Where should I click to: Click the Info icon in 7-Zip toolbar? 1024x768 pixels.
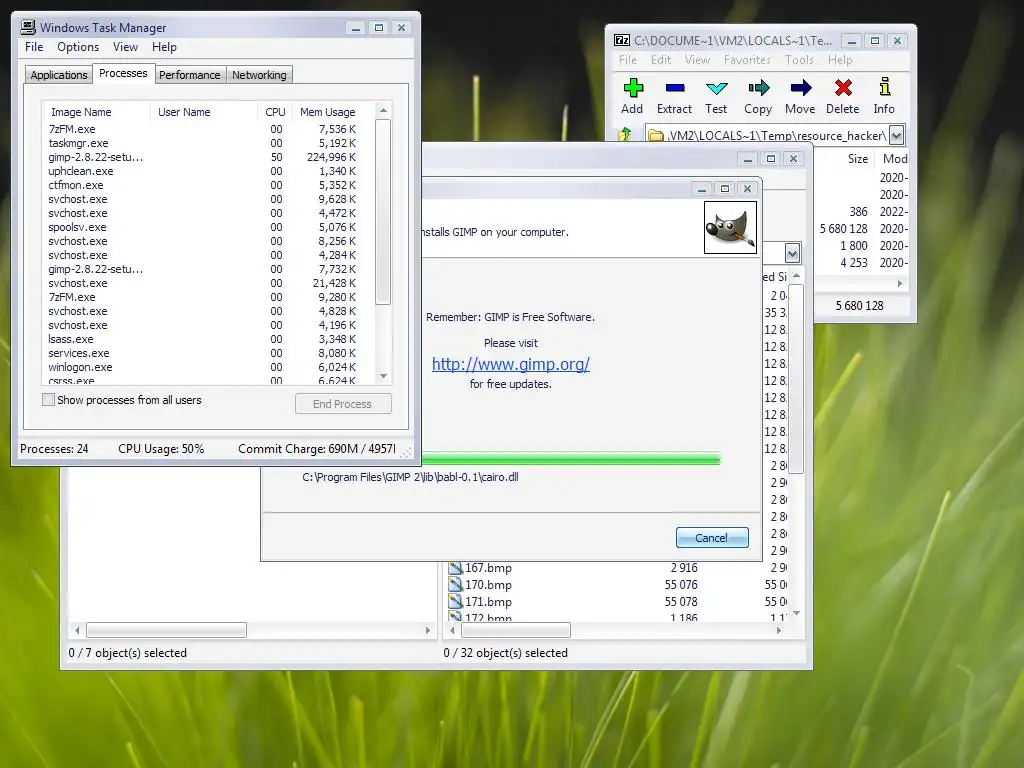click(884, 87)
